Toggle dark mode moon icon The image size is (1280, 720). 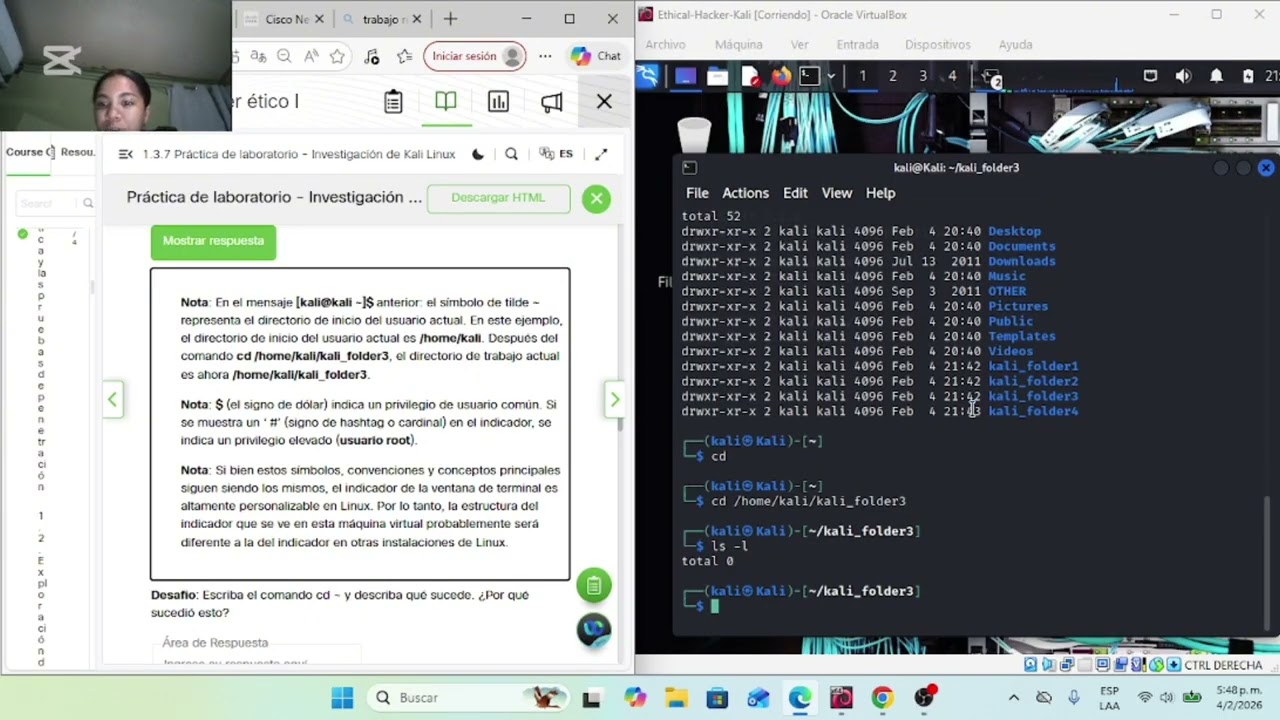478,154
